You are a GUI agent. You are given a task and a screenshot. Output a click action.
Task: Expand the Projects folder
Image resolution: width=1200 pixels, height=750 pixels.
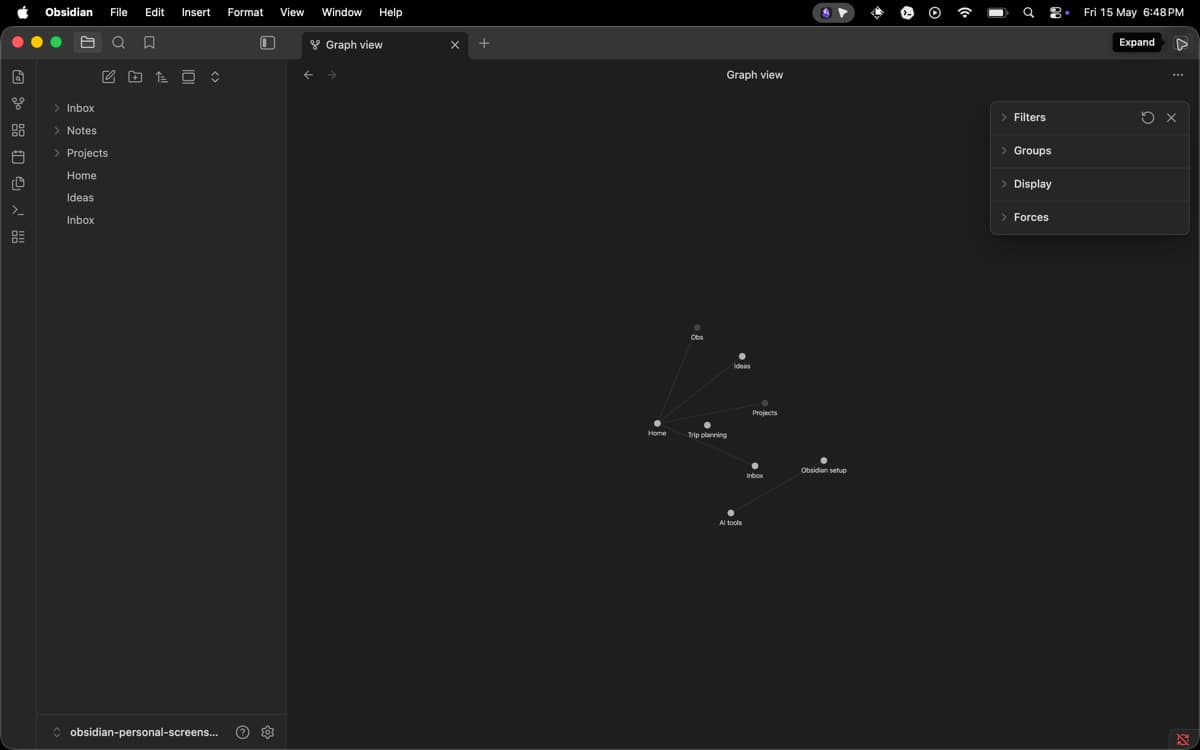click(x=57, y=153)
